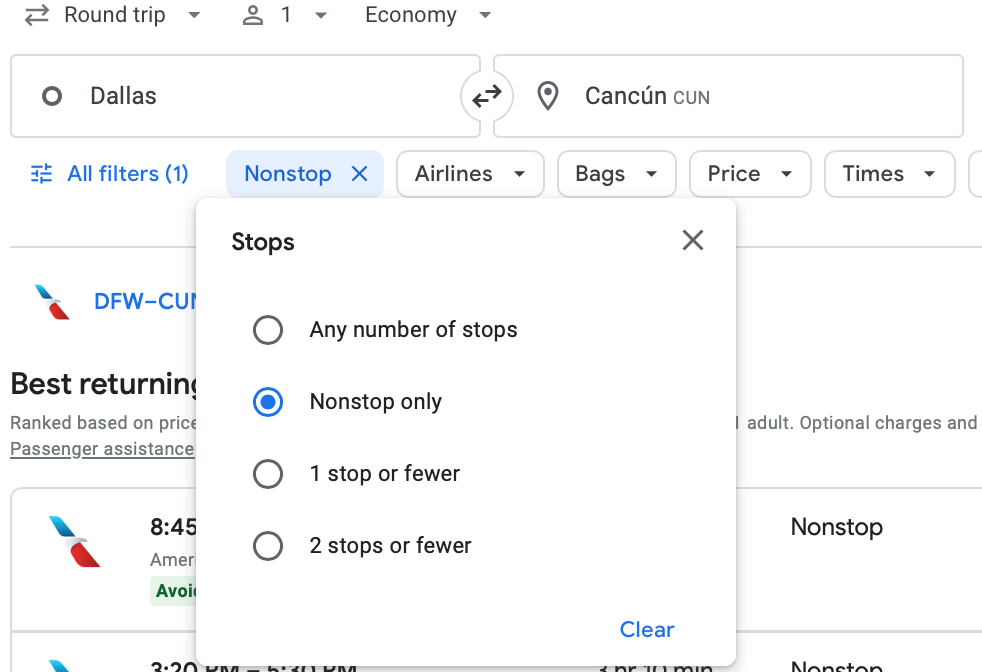Remove the Nonstop filter with X
This screenshot has height=672, width=982.
click(360, 174)
